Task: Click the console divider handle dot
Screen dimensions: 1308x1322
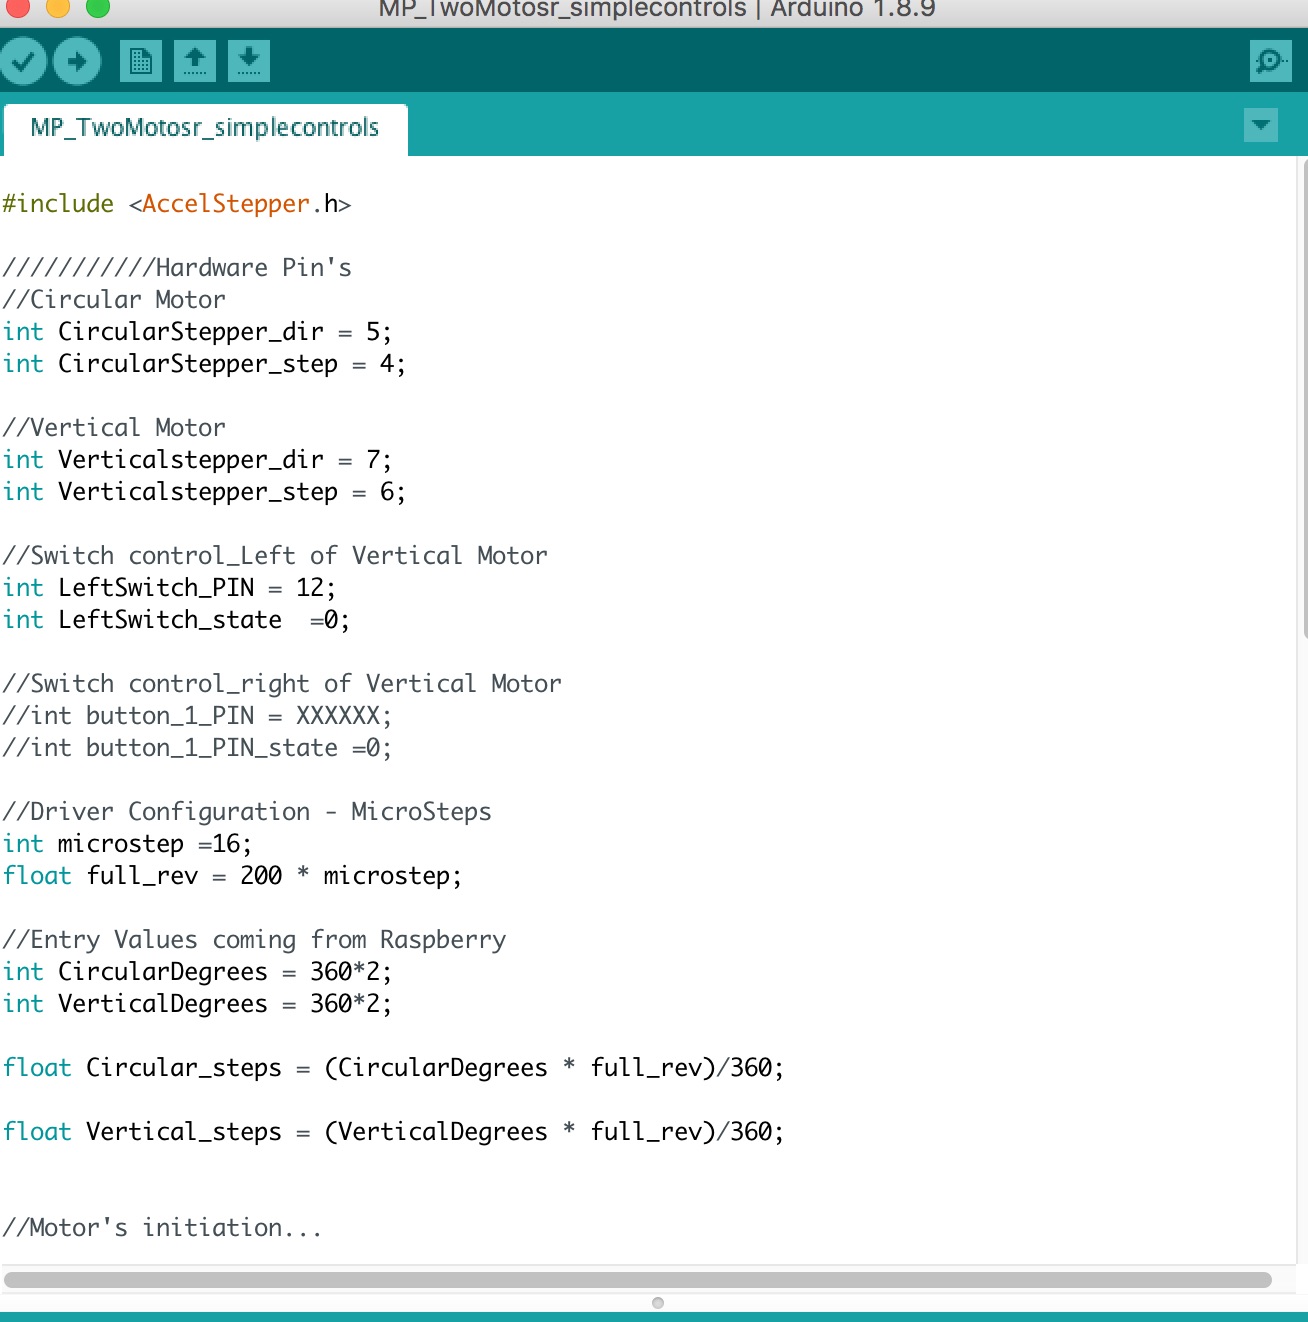Action: click(658, 1302)
